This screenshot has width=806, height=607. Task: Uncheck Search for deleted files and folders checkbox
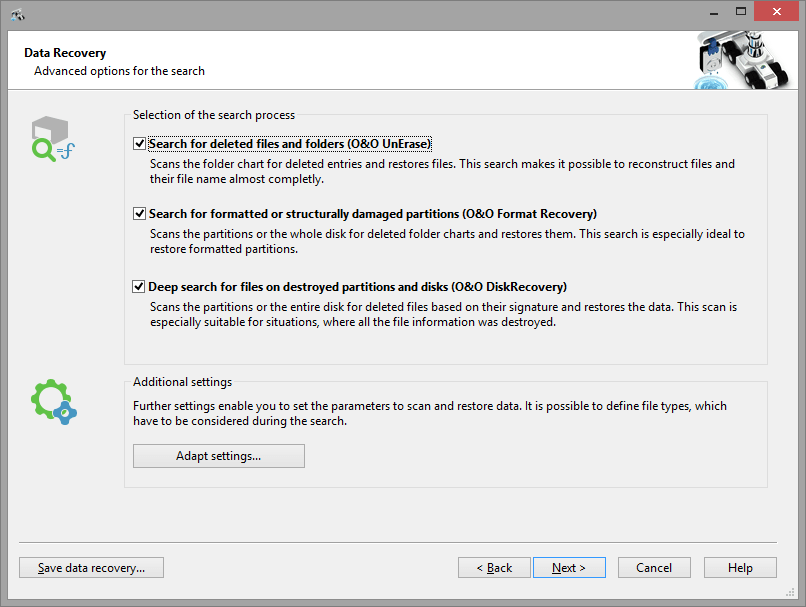click(139, 143)
